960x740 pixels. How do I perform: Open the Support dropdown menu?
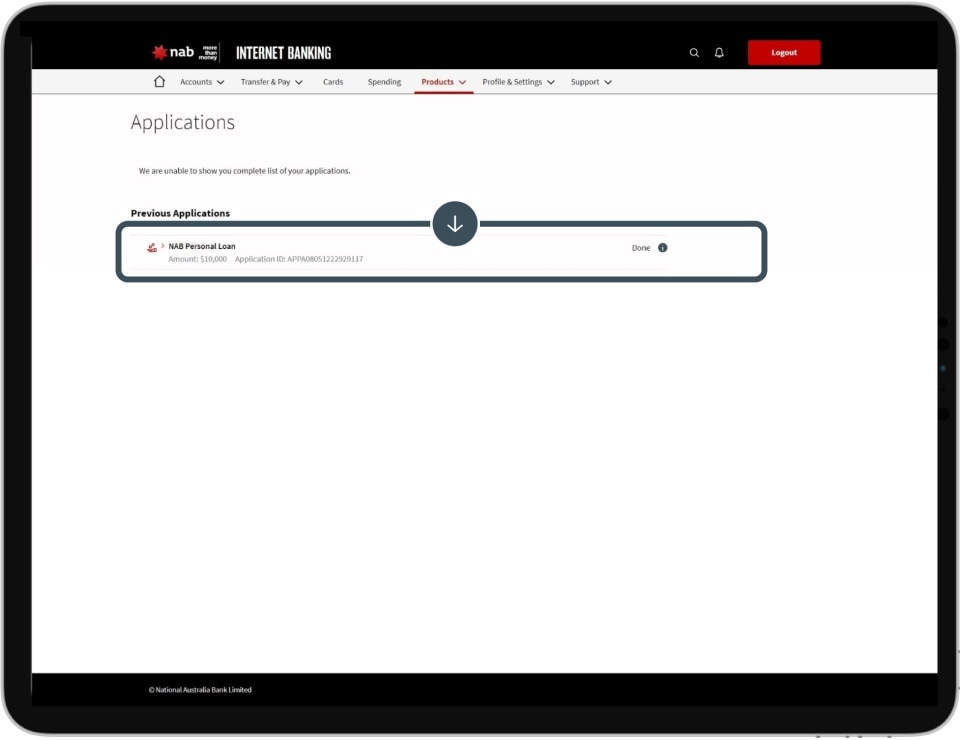591,82
